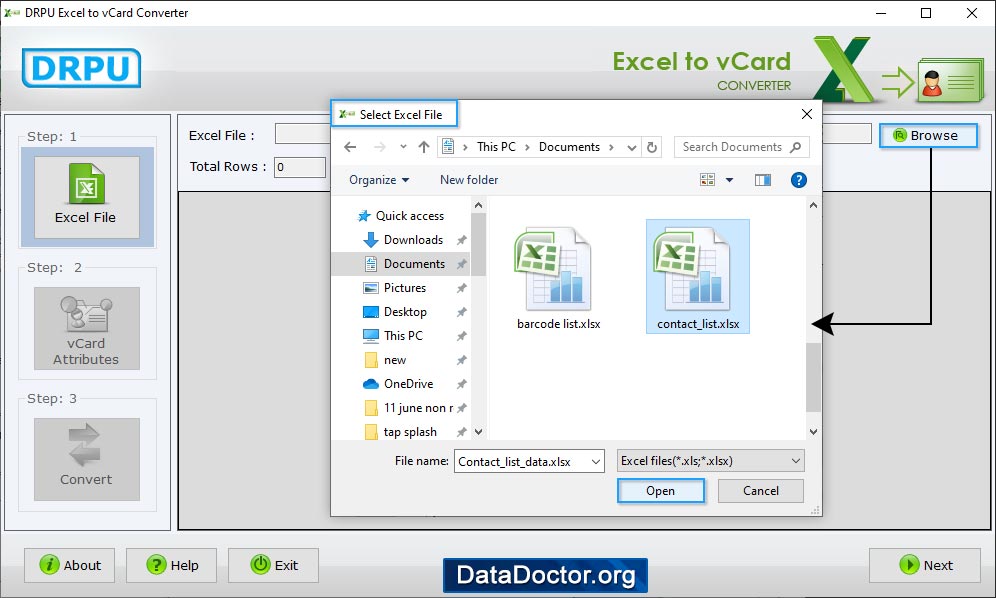Change view with the view icon
The image size is (996, 598).
tap(708, 180)
